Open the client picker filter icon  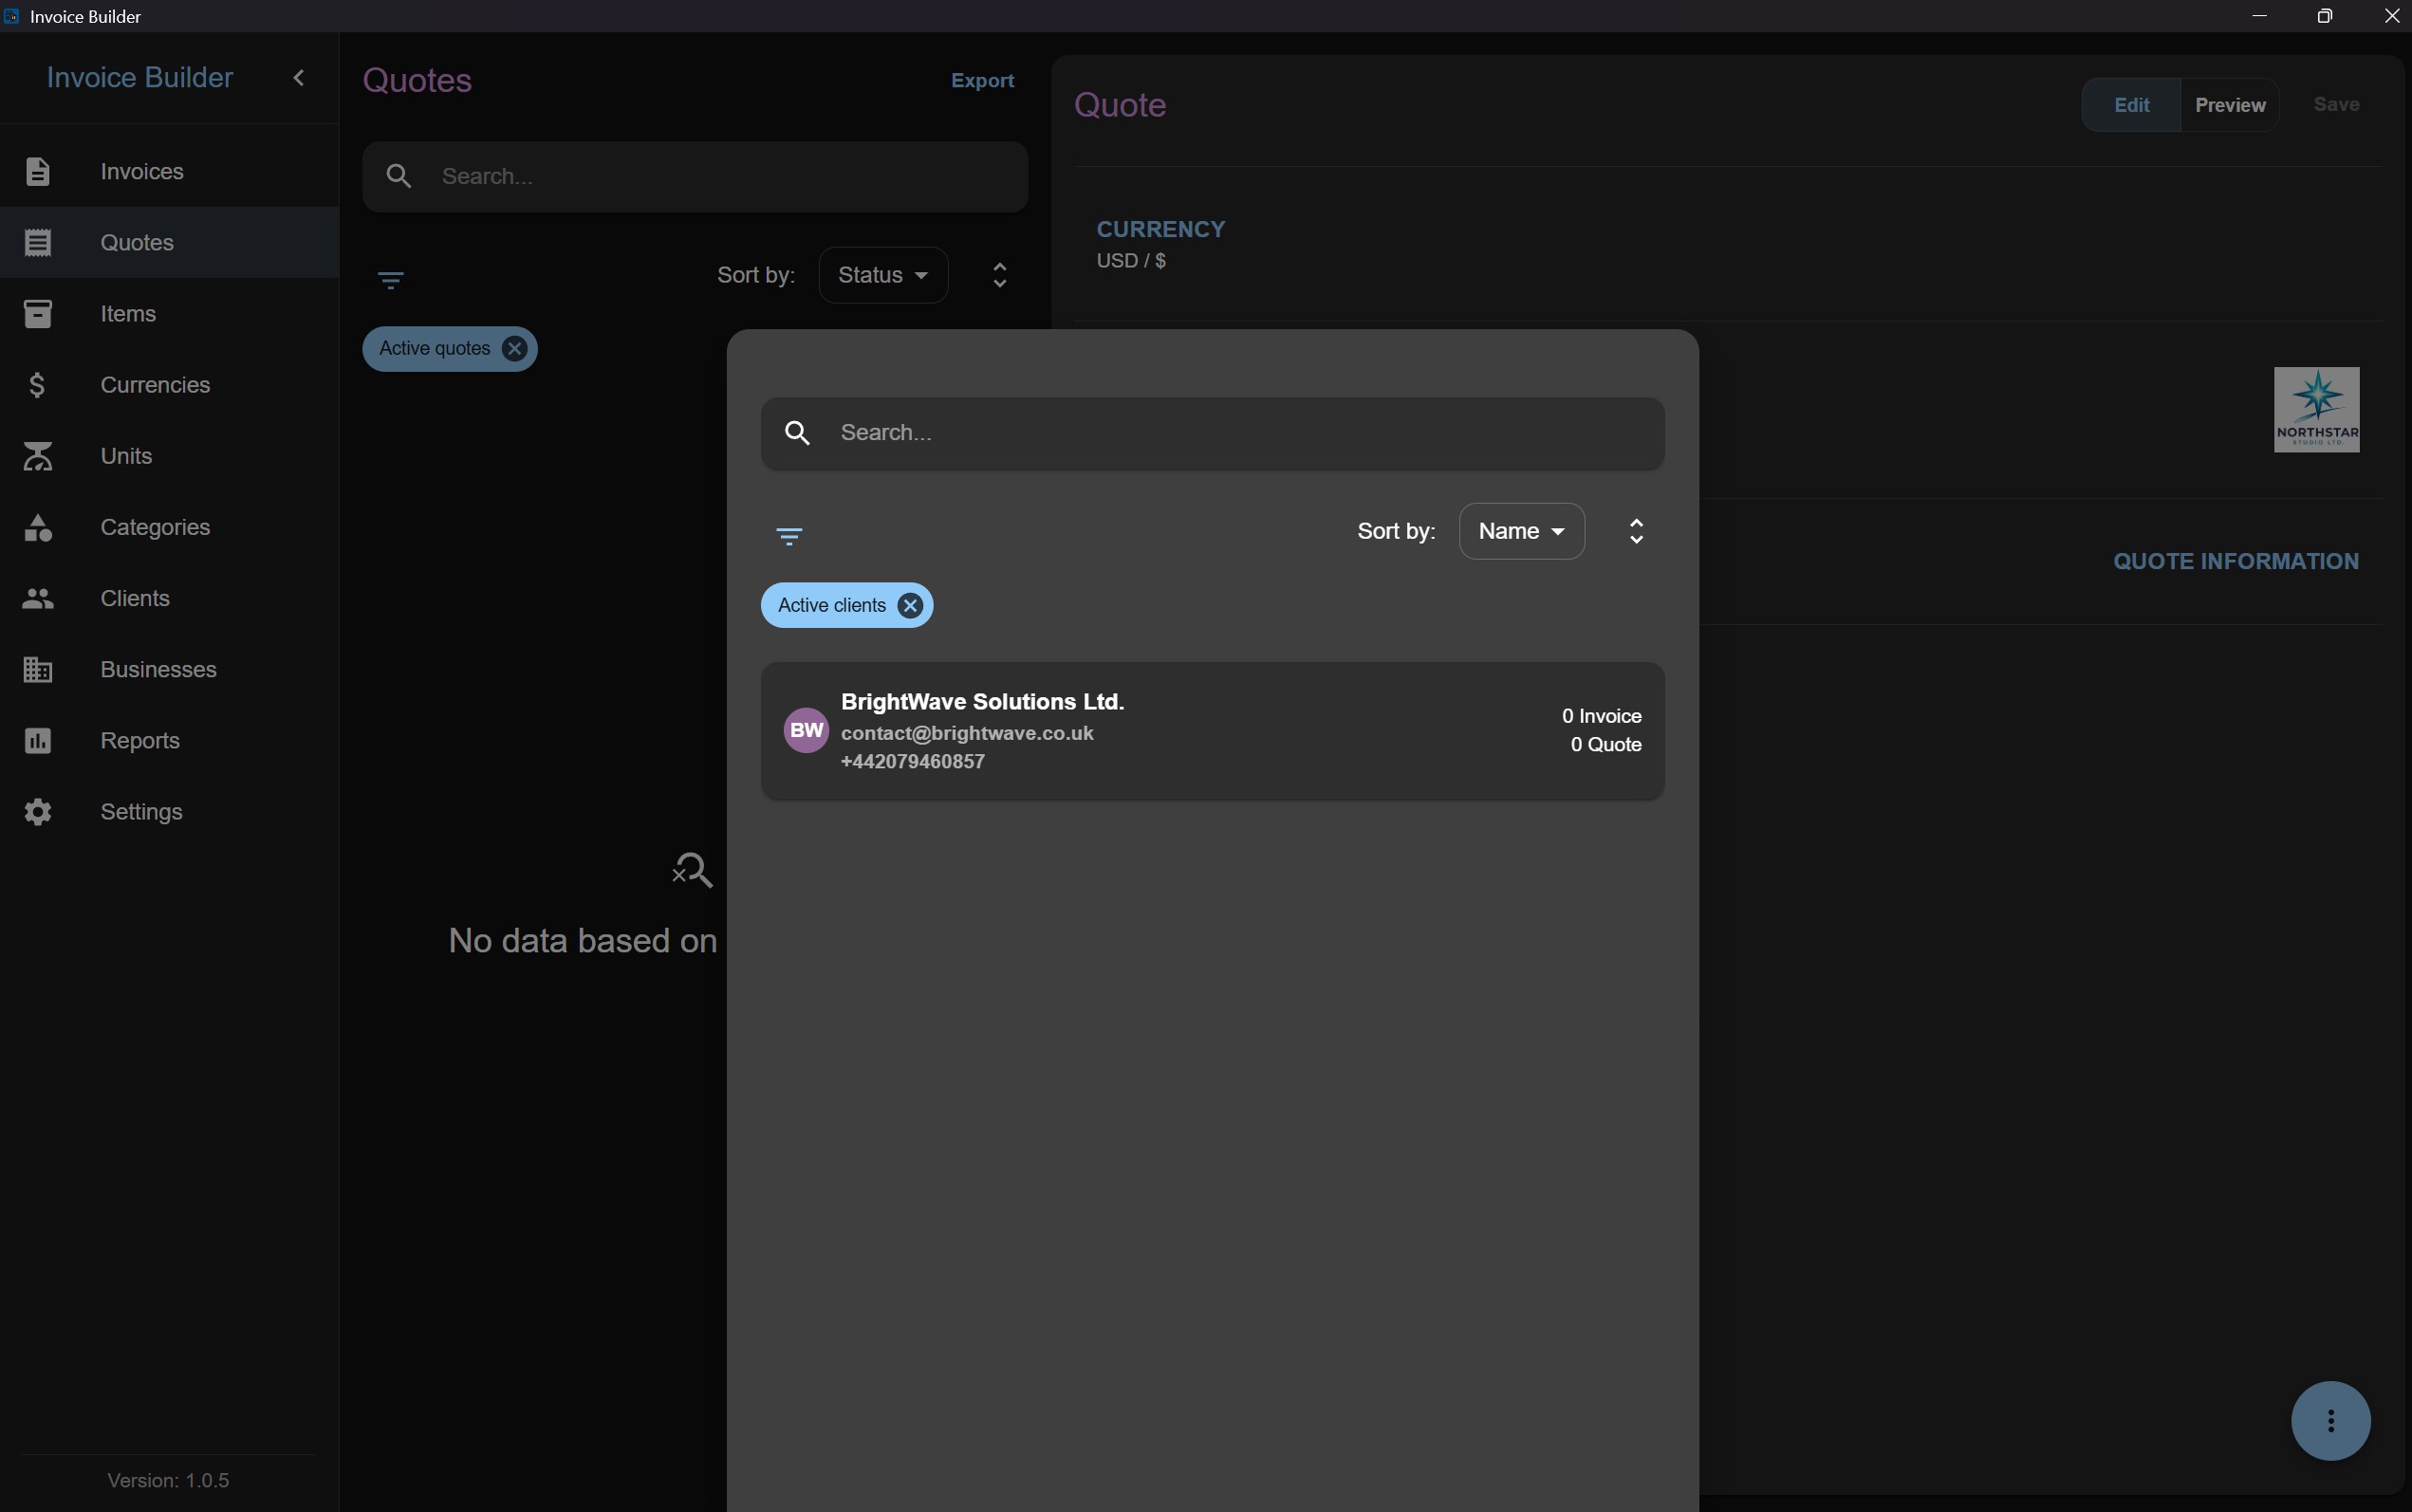[789, 537]
